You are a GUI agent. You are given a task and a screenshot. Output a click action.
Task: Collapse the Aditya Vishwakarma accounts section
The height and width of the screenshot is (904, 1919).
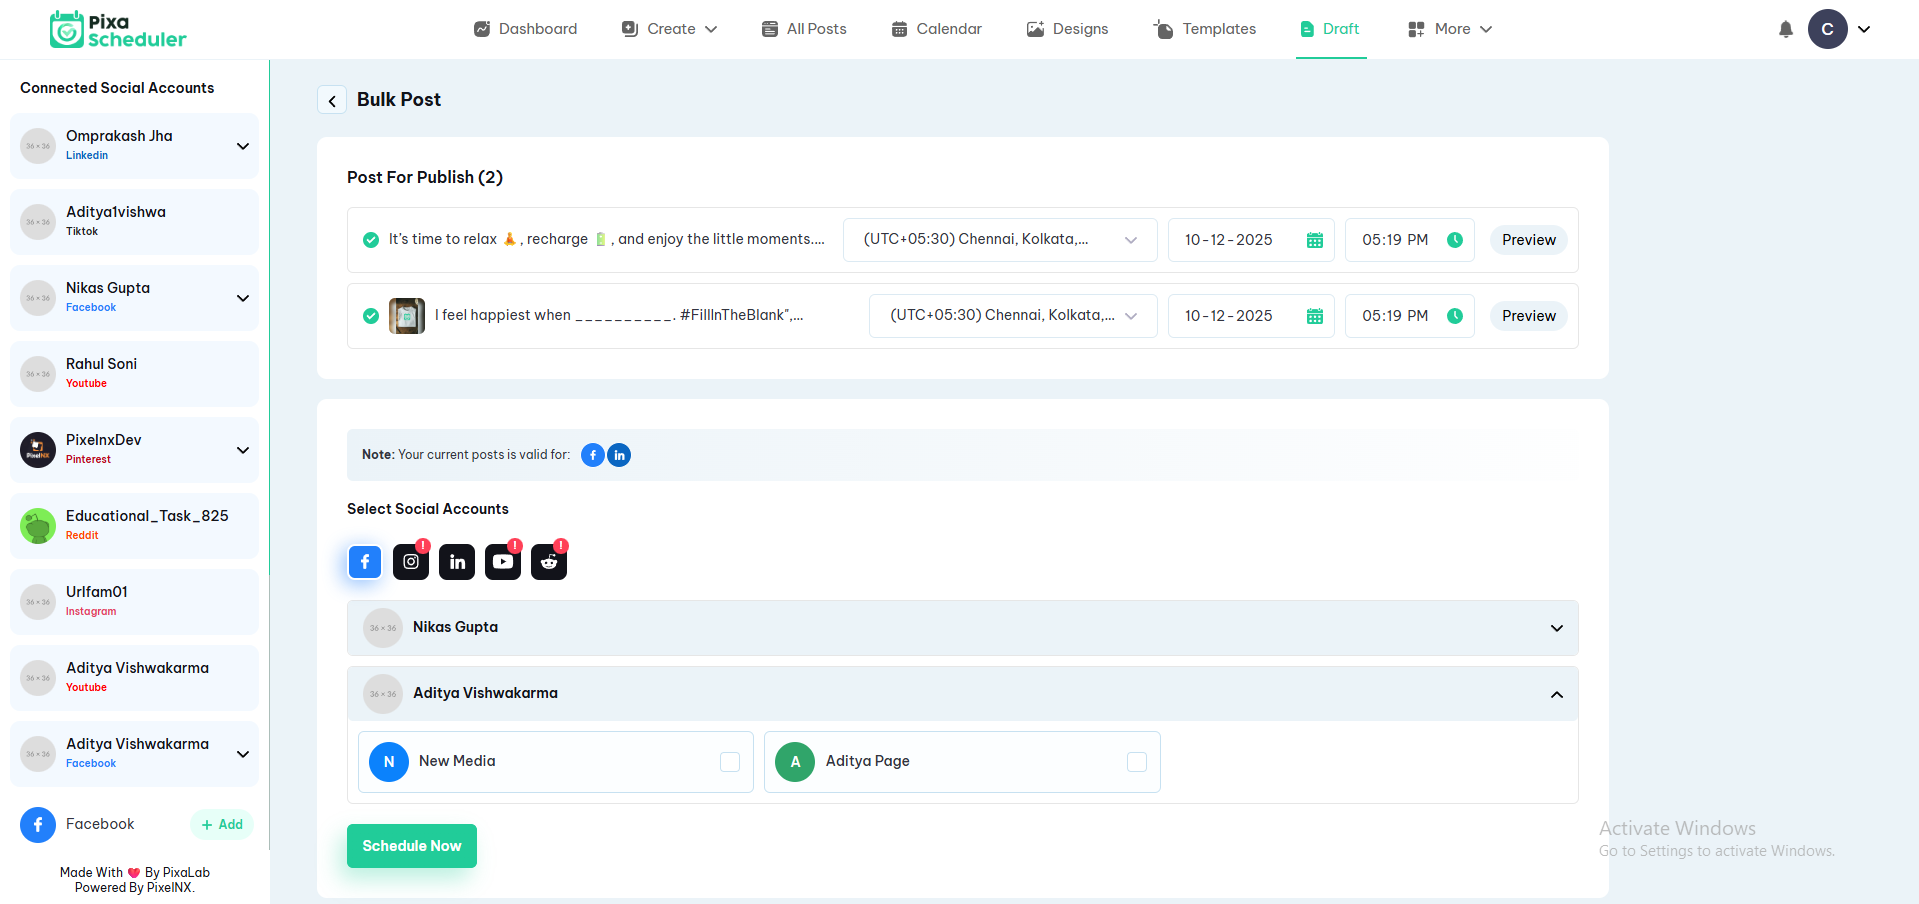pos(1556,693)
